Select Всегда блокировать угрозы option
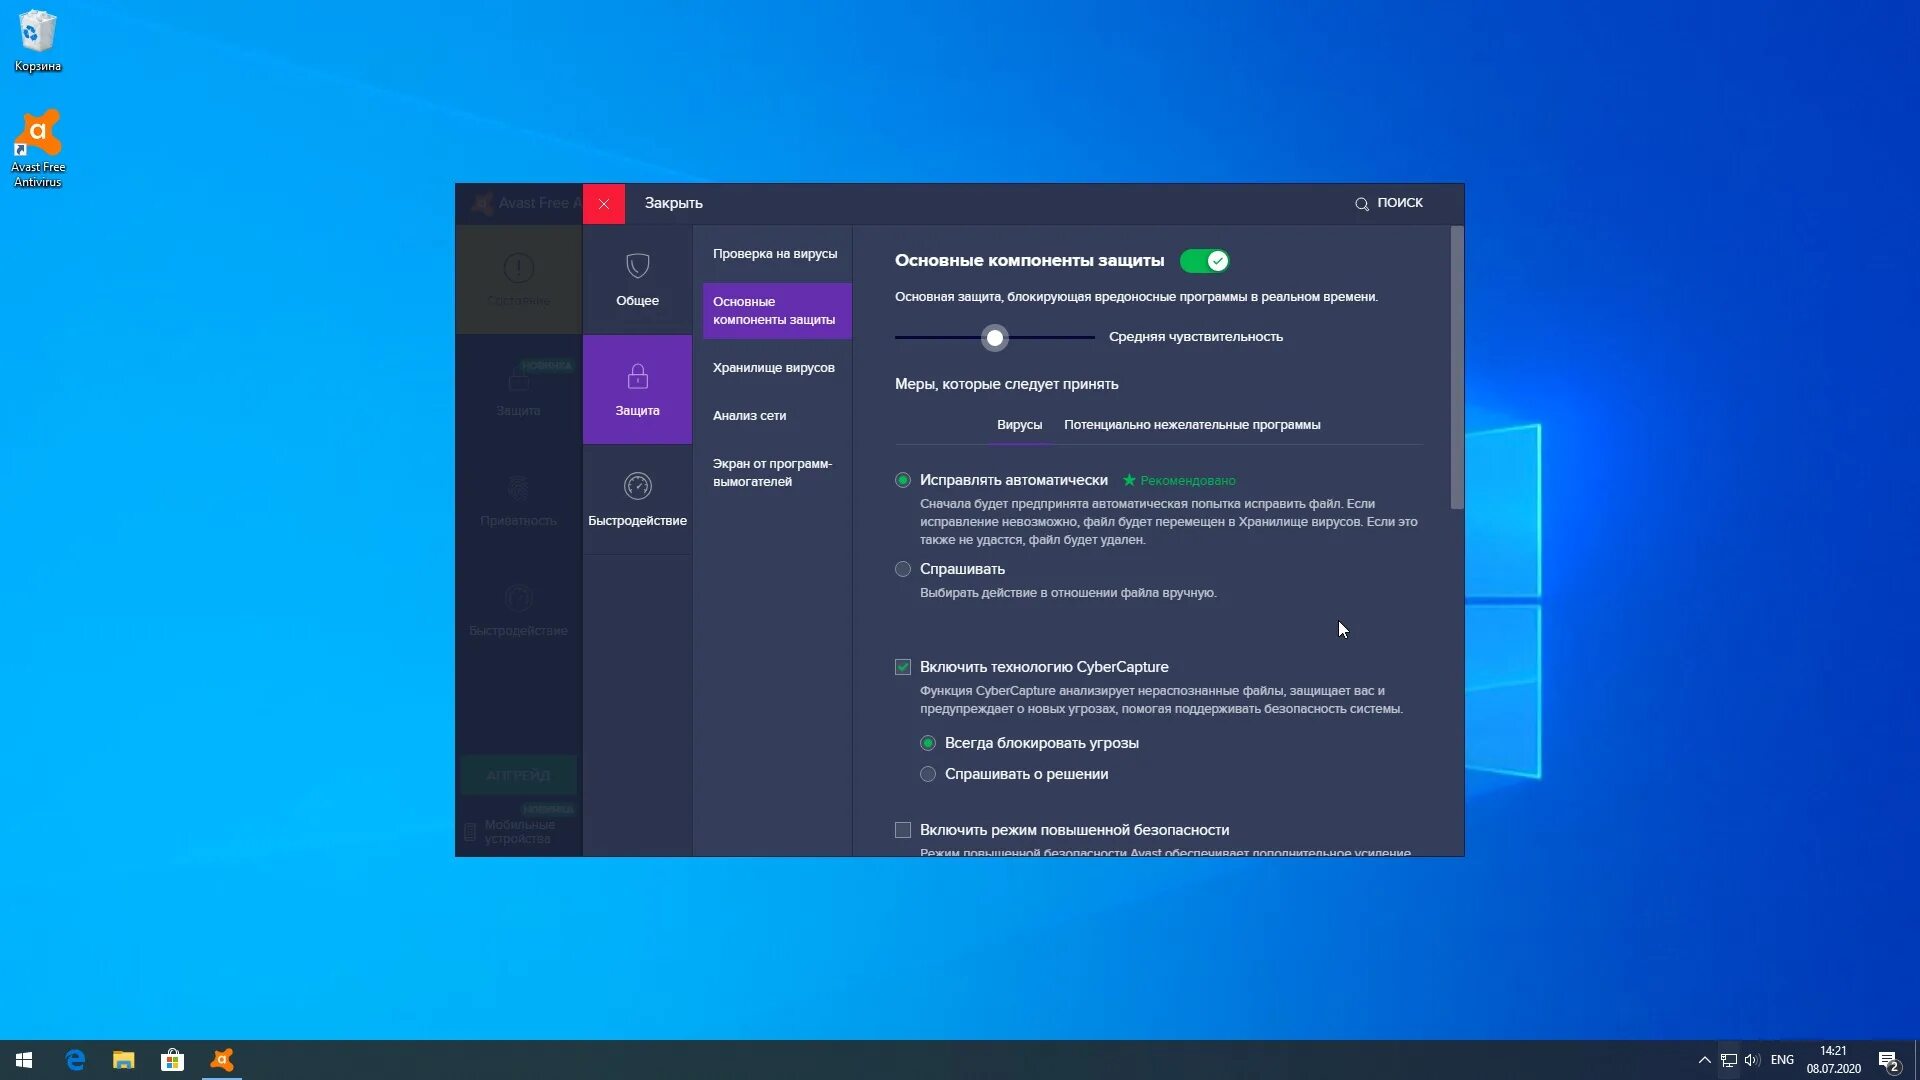The width and height of the screenshot is (1920, 1080). pos(928,743)
